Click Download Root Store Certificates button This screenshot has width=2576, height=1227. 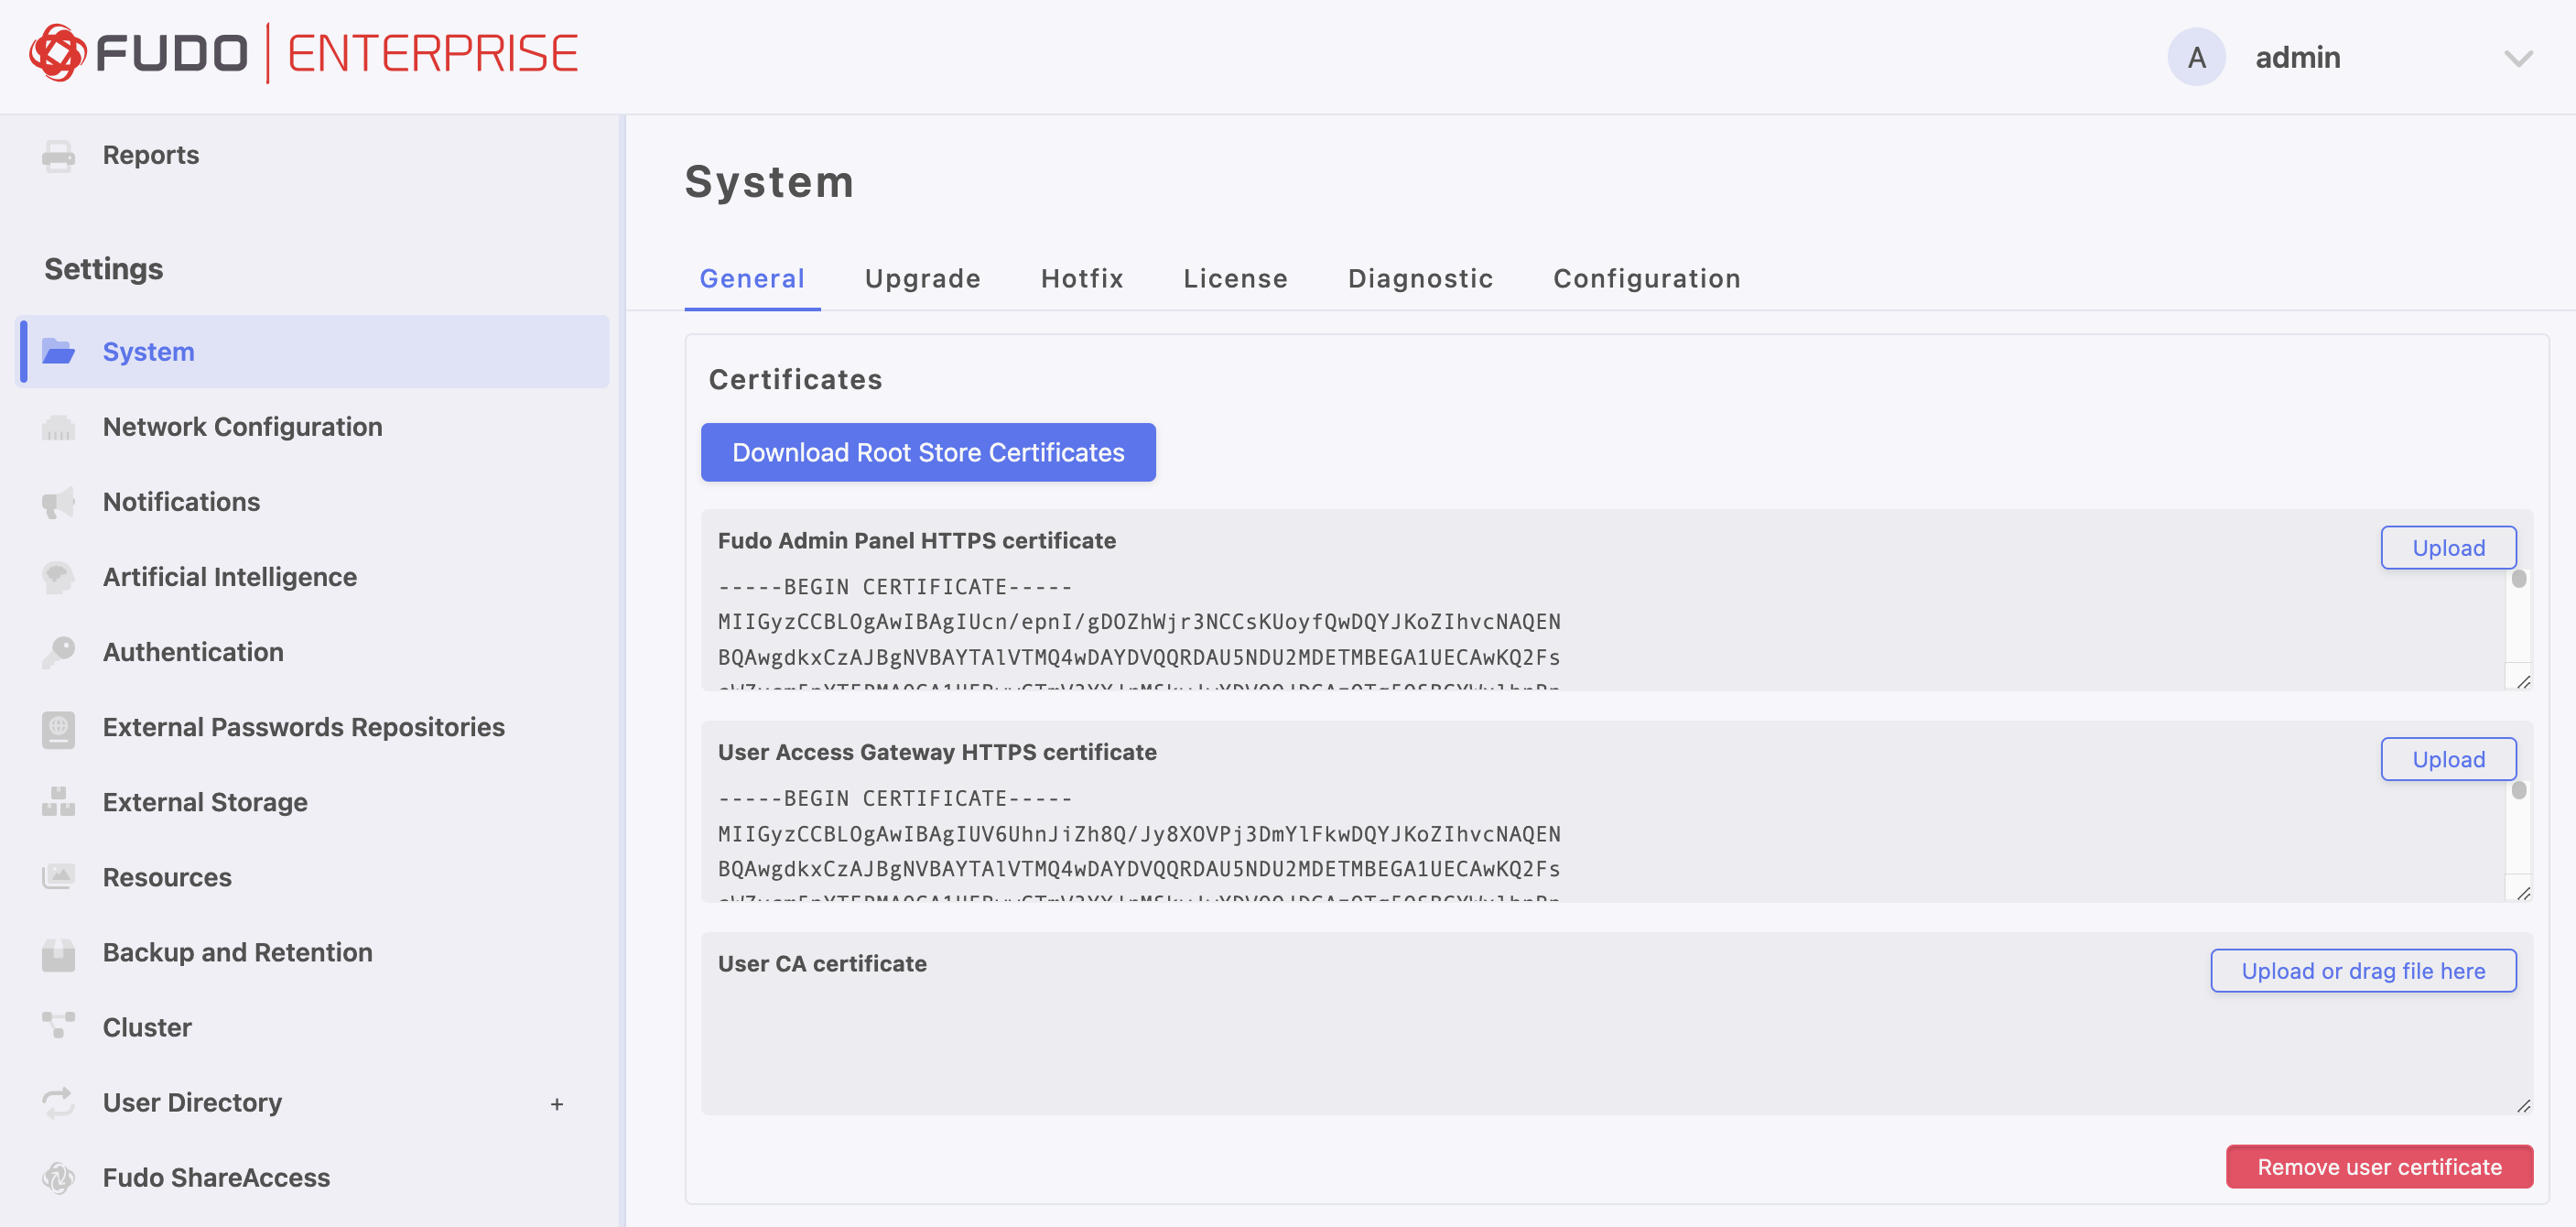(927, 453)
